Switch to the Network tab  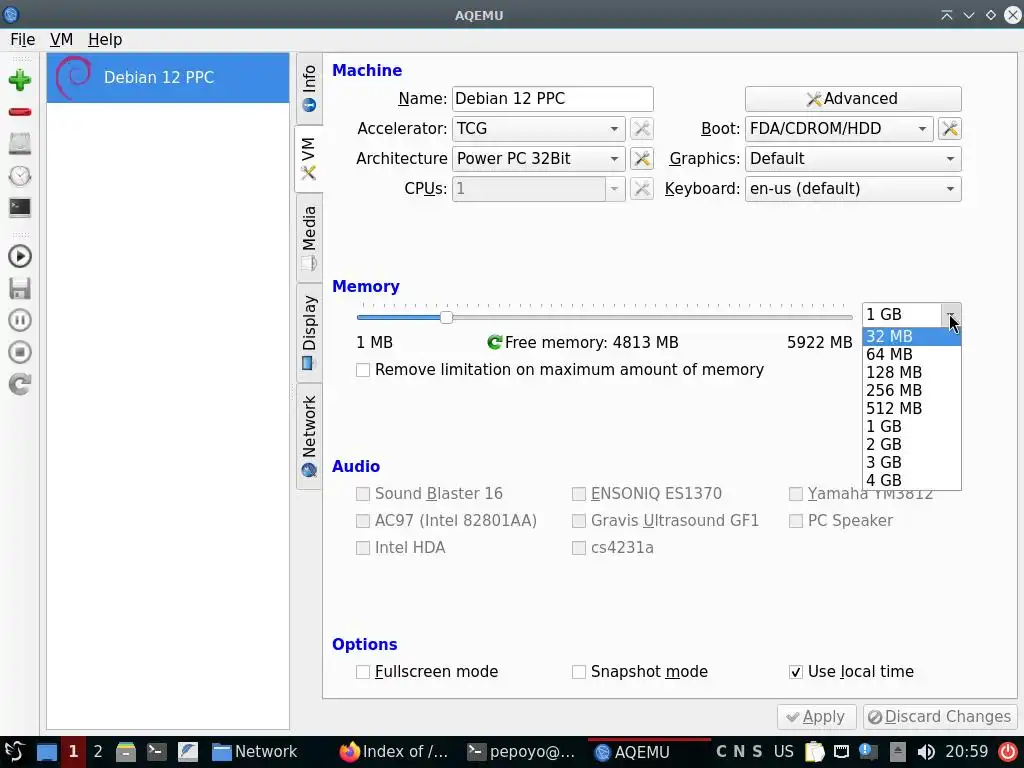(309, 436)
